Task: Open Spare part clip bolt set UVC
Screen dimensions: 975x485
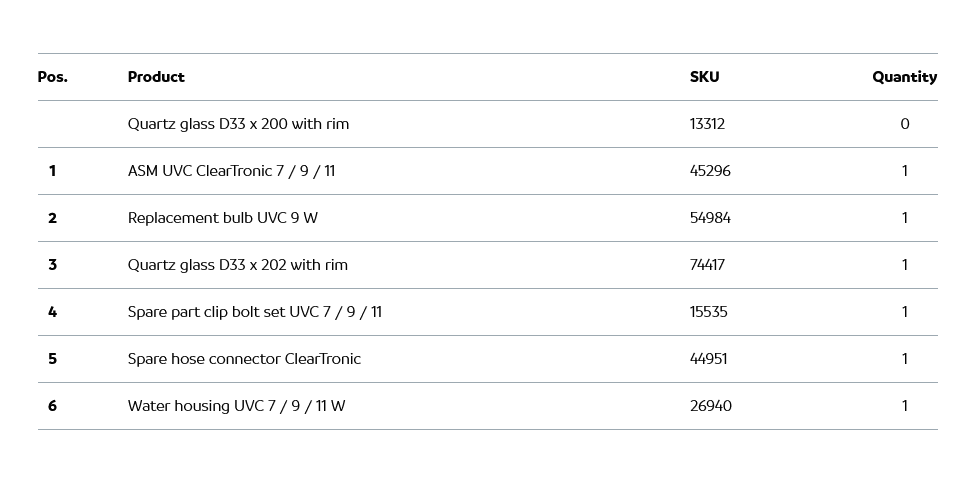Action: 254,312
